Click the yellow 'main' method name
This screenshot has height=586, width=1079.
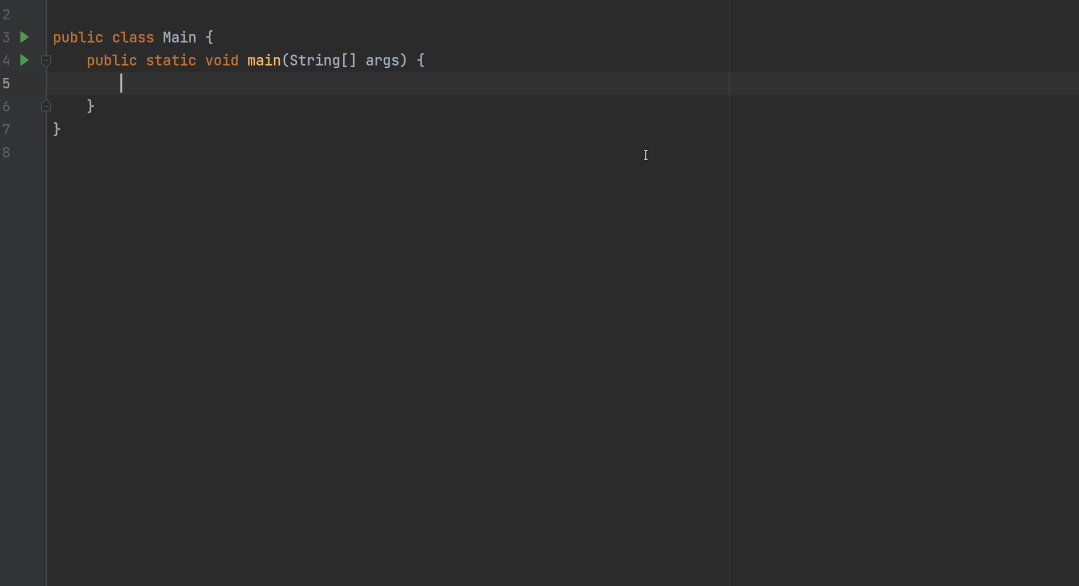point(264,60)
